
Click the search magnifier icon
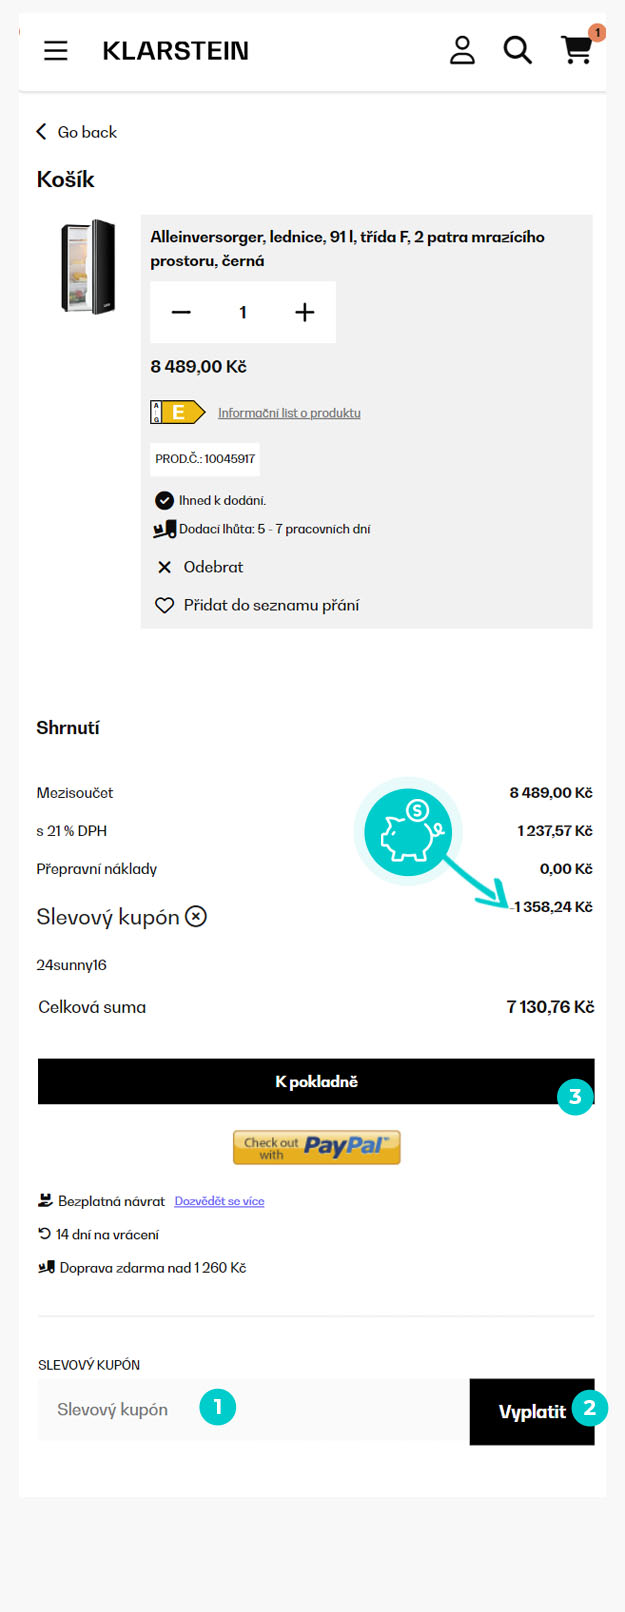tap(517, 50)
